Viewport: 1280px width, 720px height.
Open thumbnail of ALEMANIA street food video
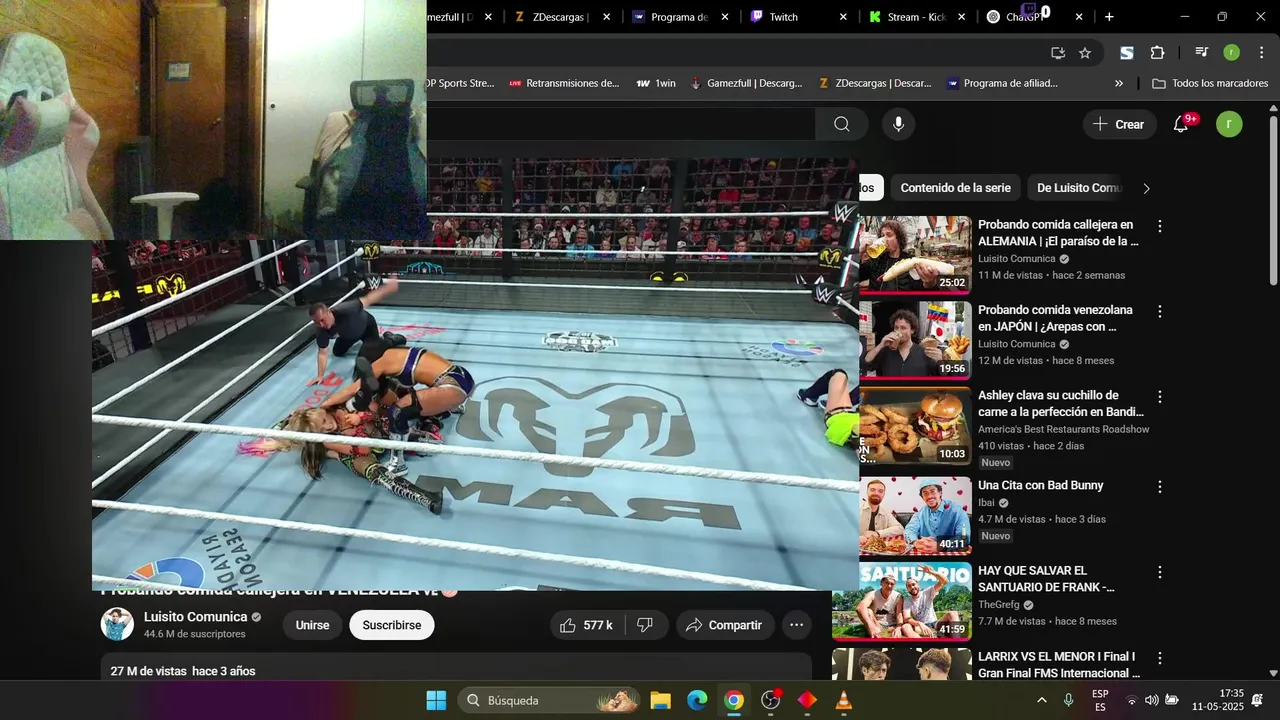[x=915, y=254]
